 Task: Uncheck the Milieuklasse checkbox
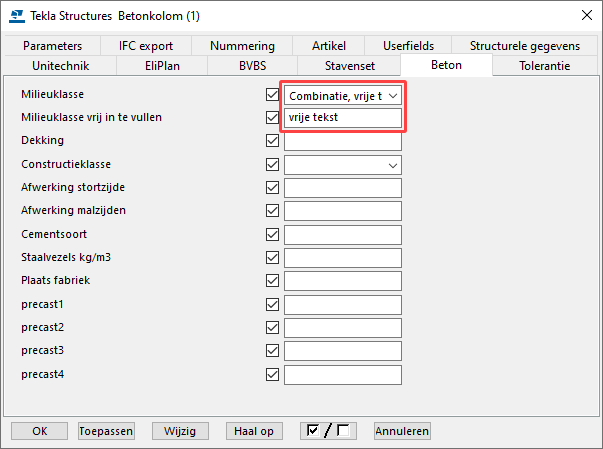coord(272,94)
